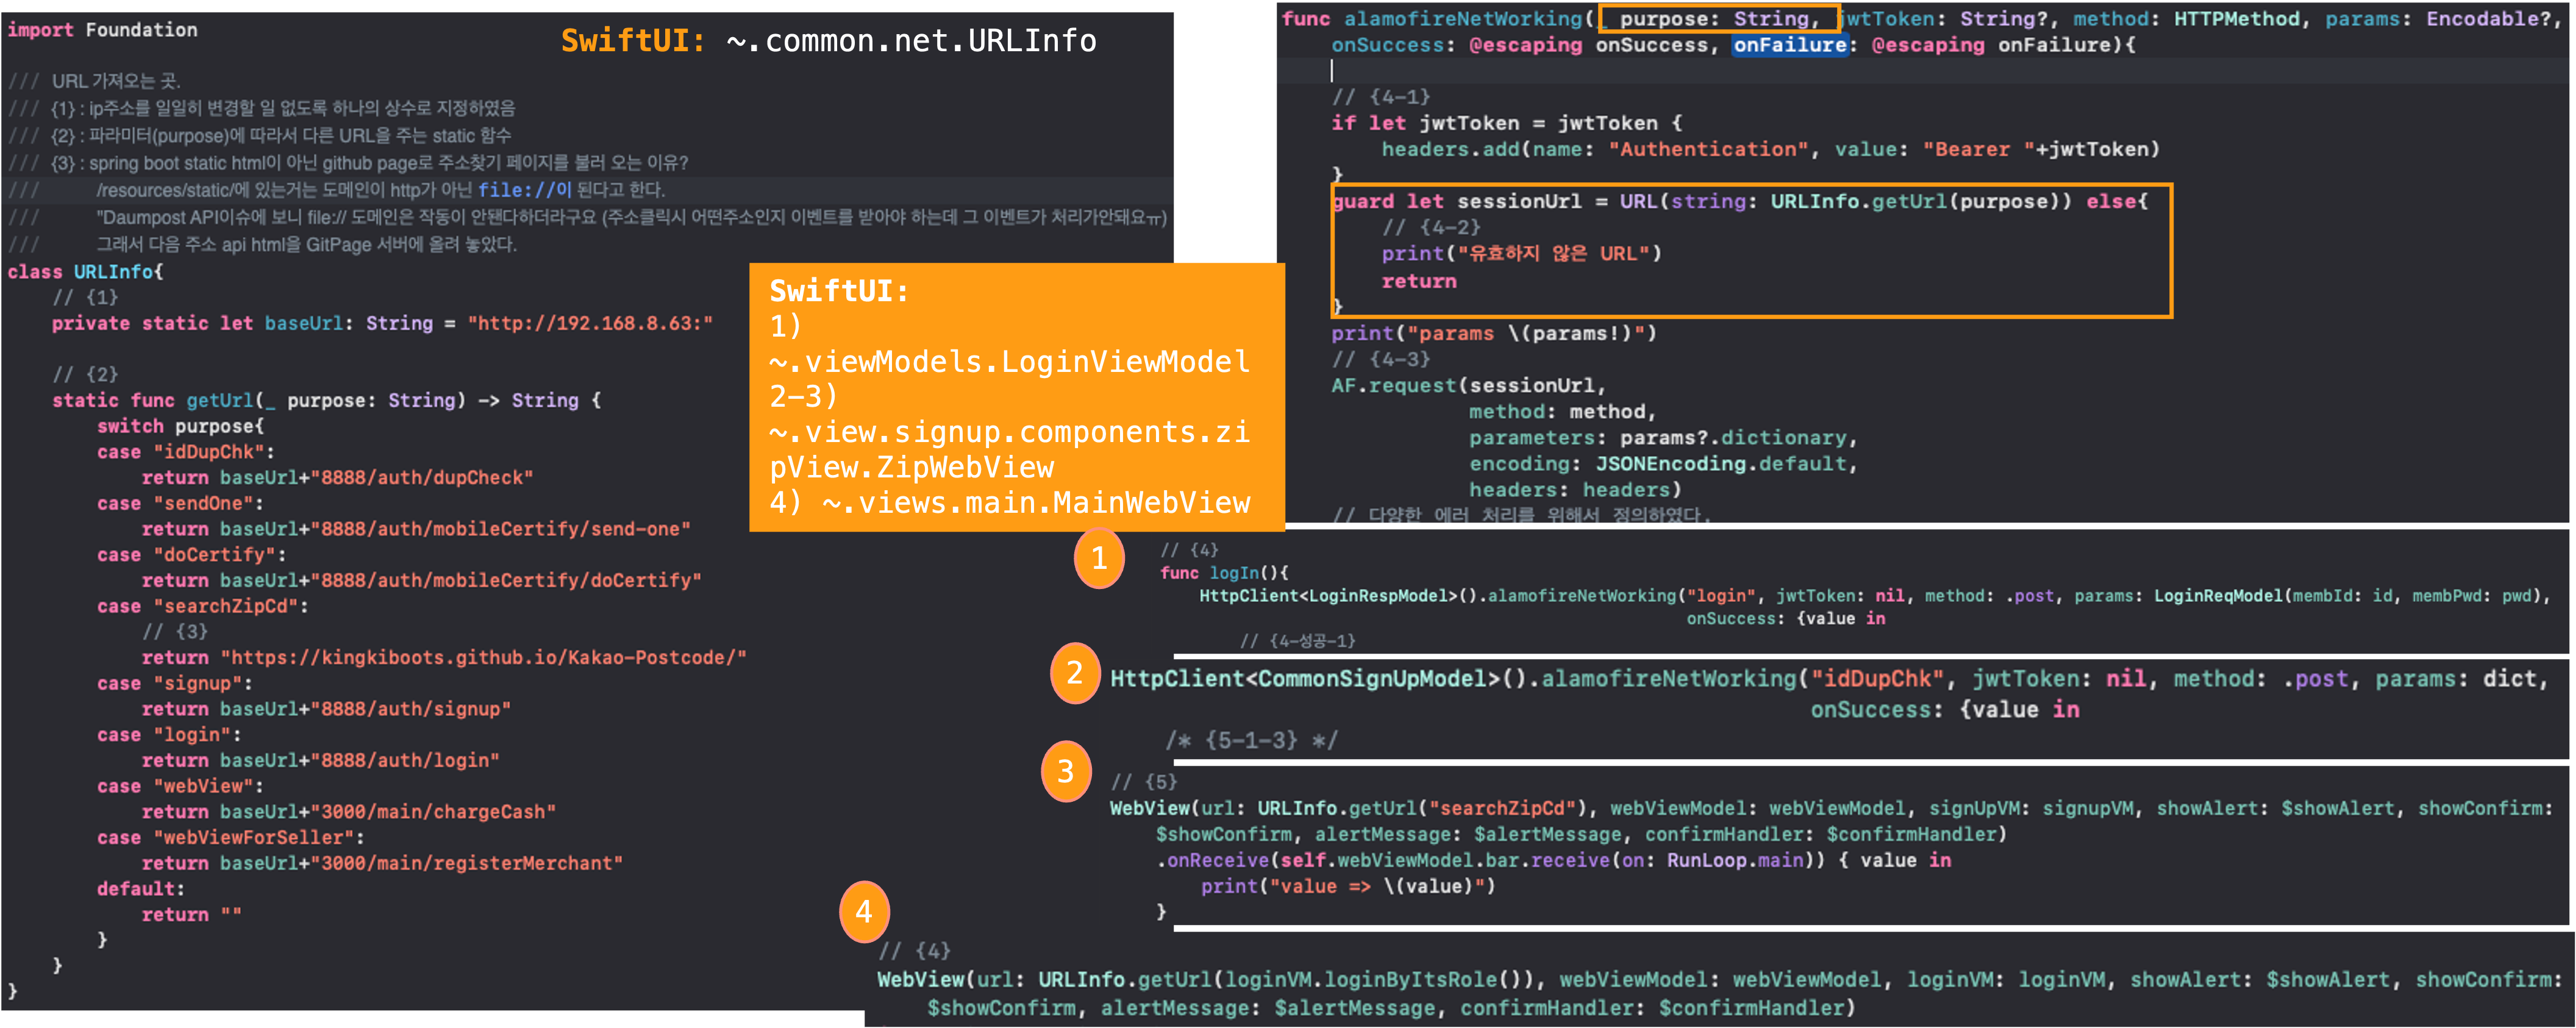Image resolution: width=2576 pixels, height=1028 pixels.
Task: Click the "AF.request(sessionUrl," line
Action: point(1468,386)
